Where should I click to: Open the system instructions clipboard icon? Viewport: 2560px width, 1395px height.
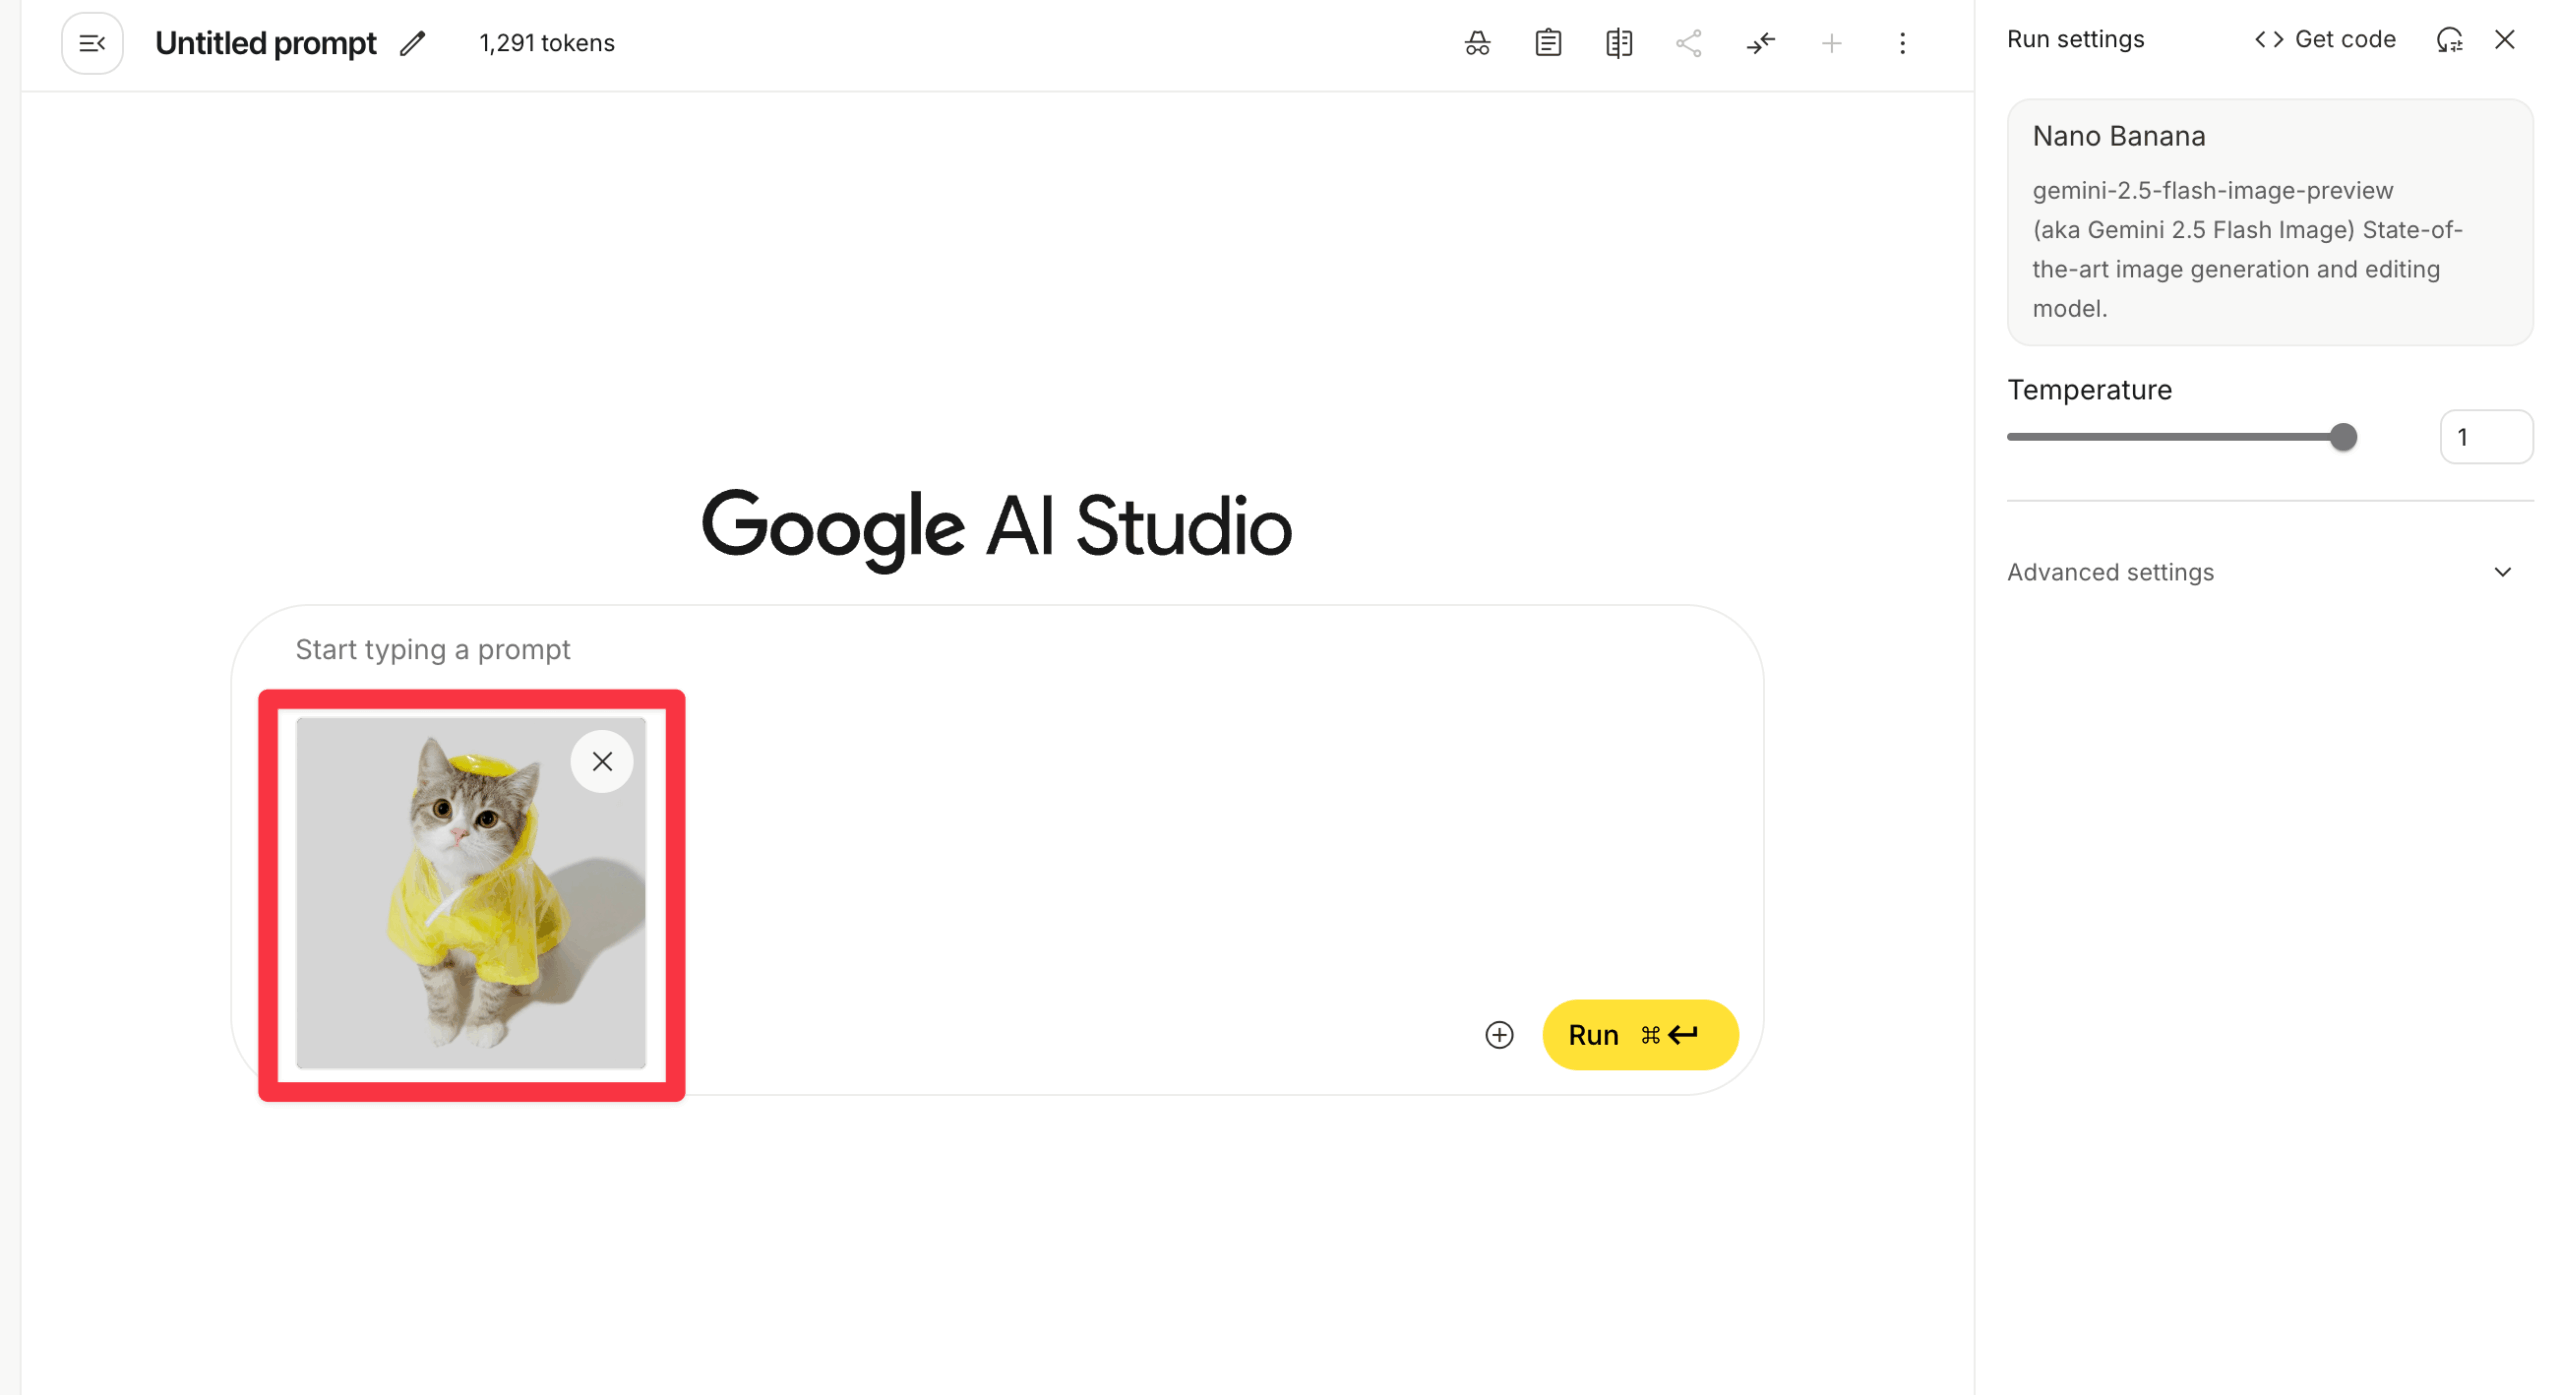1547,43
